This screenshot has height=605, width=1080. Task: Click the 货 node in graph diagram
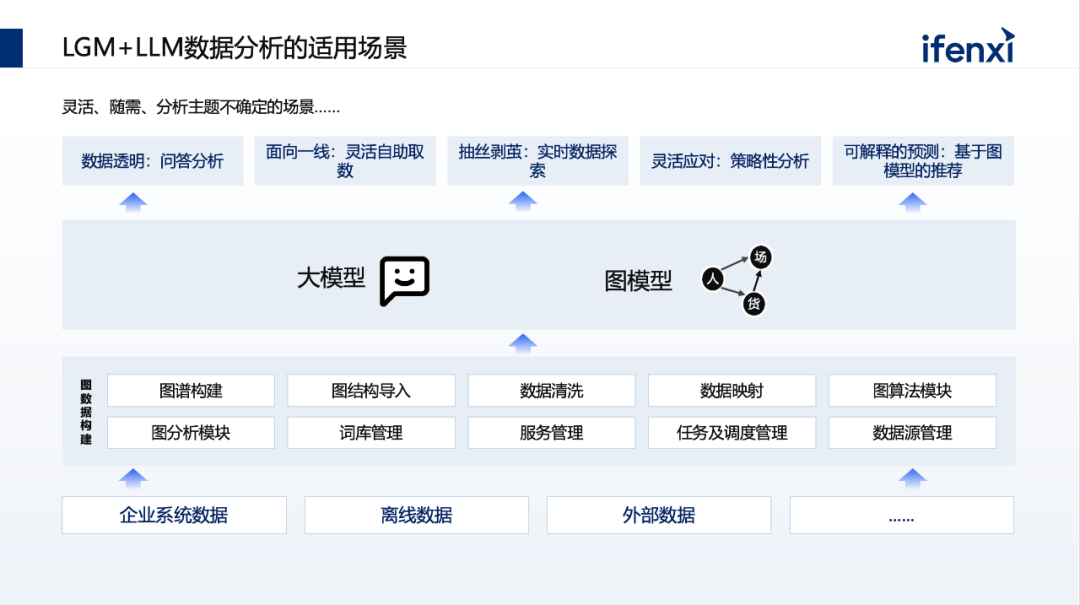[x=754, y=304]
